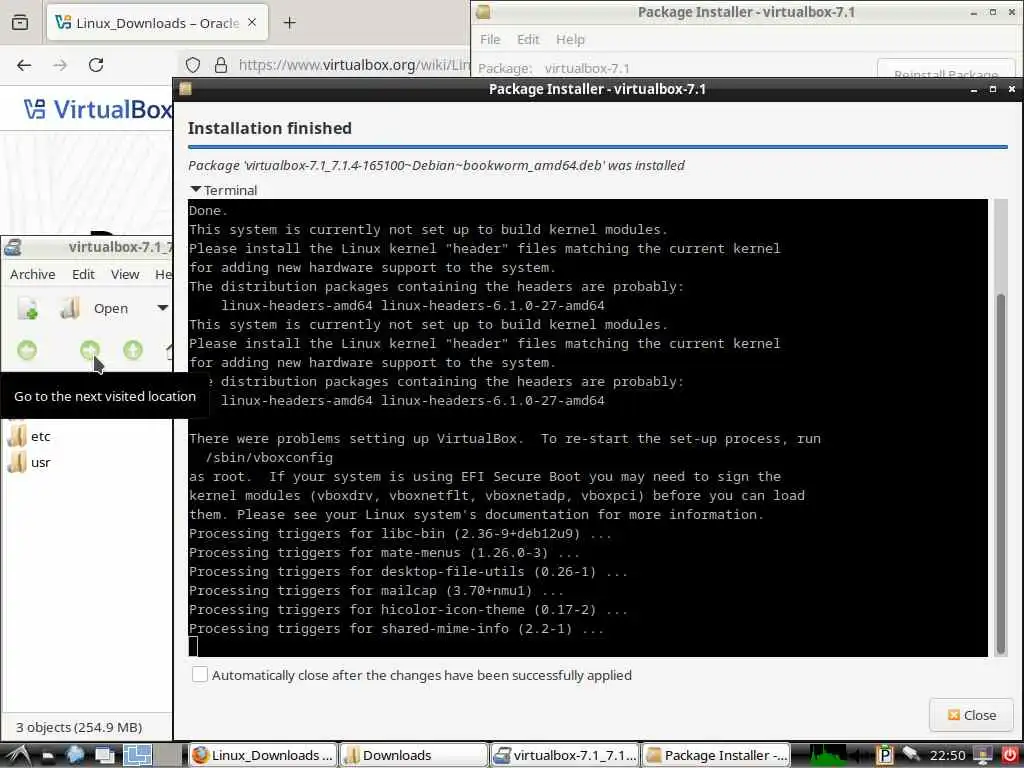Click the '3 objects (254.9 MB)' status text

pyautogui.click(x=79, y=727)
